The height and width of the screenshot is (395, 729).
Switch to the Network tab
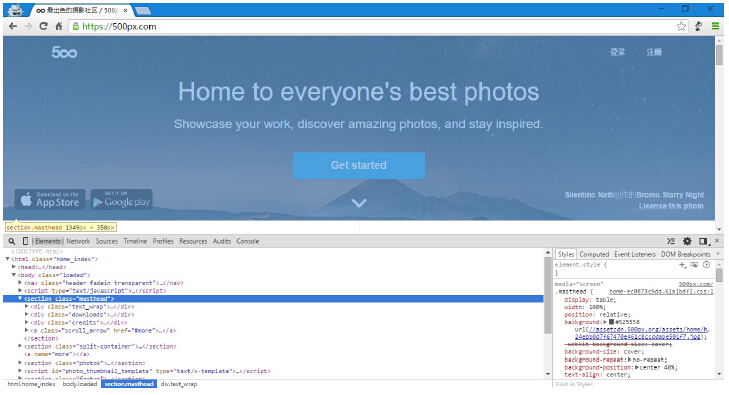tap(78, 241)
